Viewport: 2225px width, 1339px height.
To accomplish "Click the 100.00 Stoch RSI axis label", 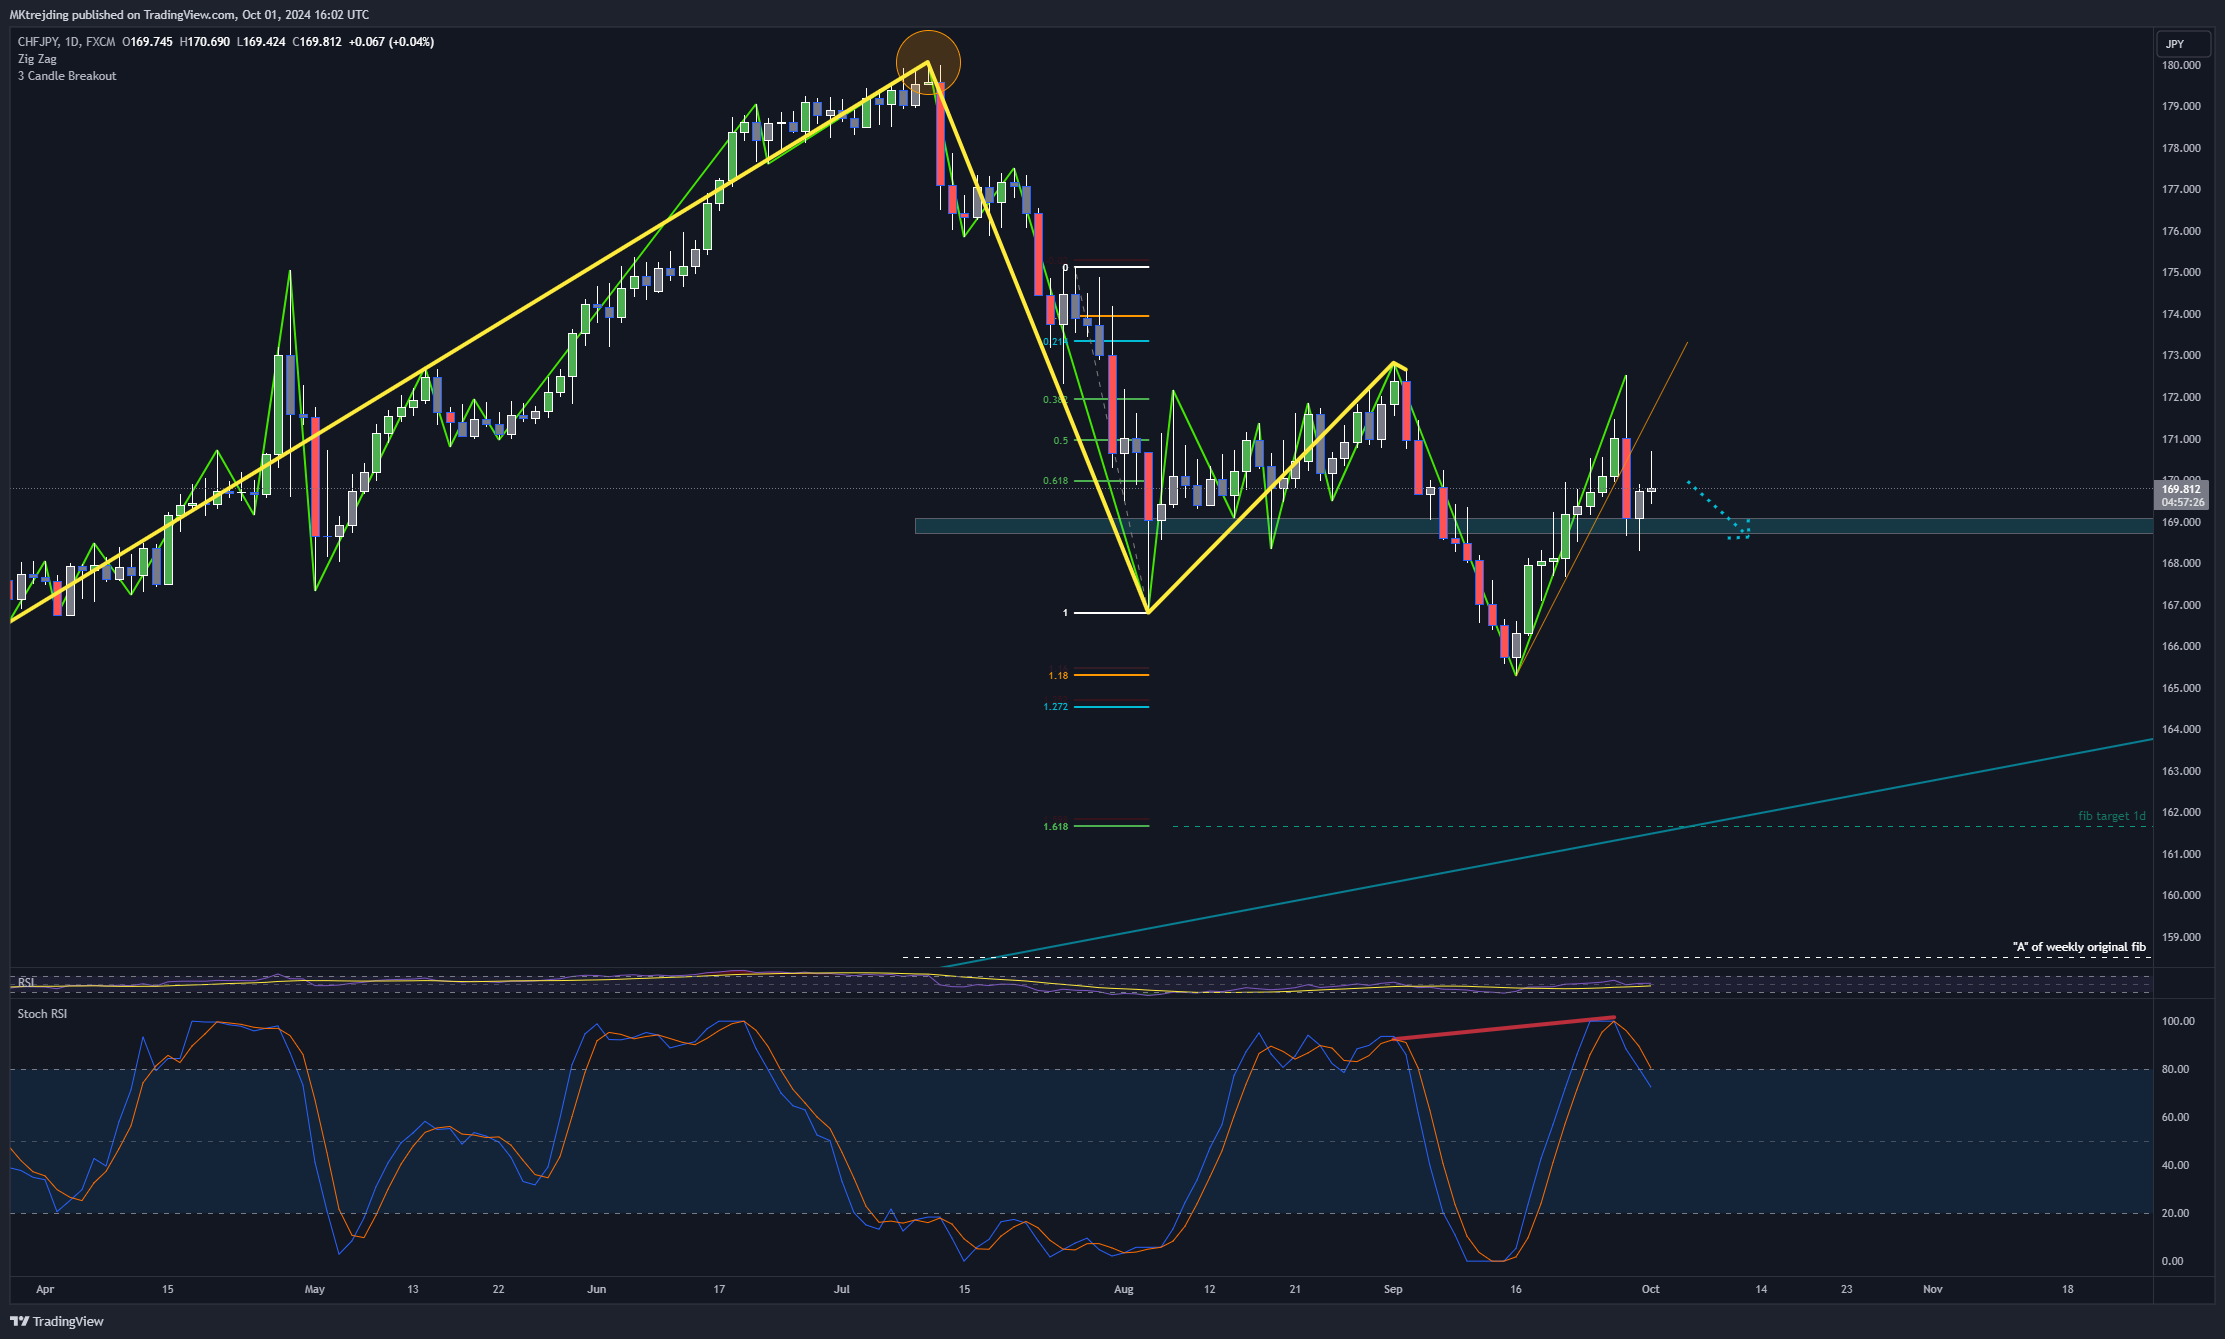I will coord(2178,1021).
